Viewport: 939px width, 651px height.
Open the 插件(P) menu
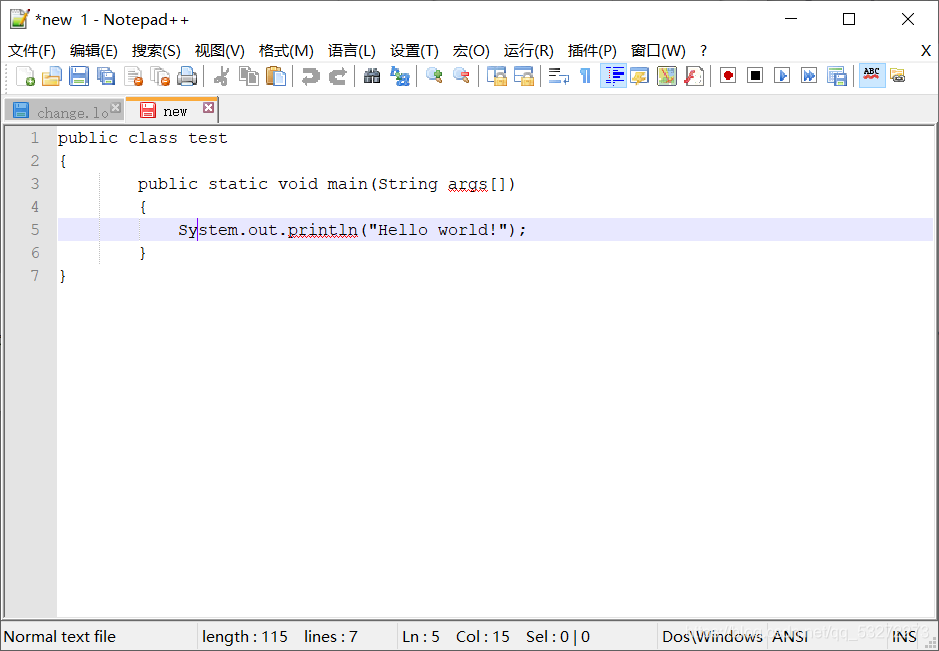(x=592, y=51)
